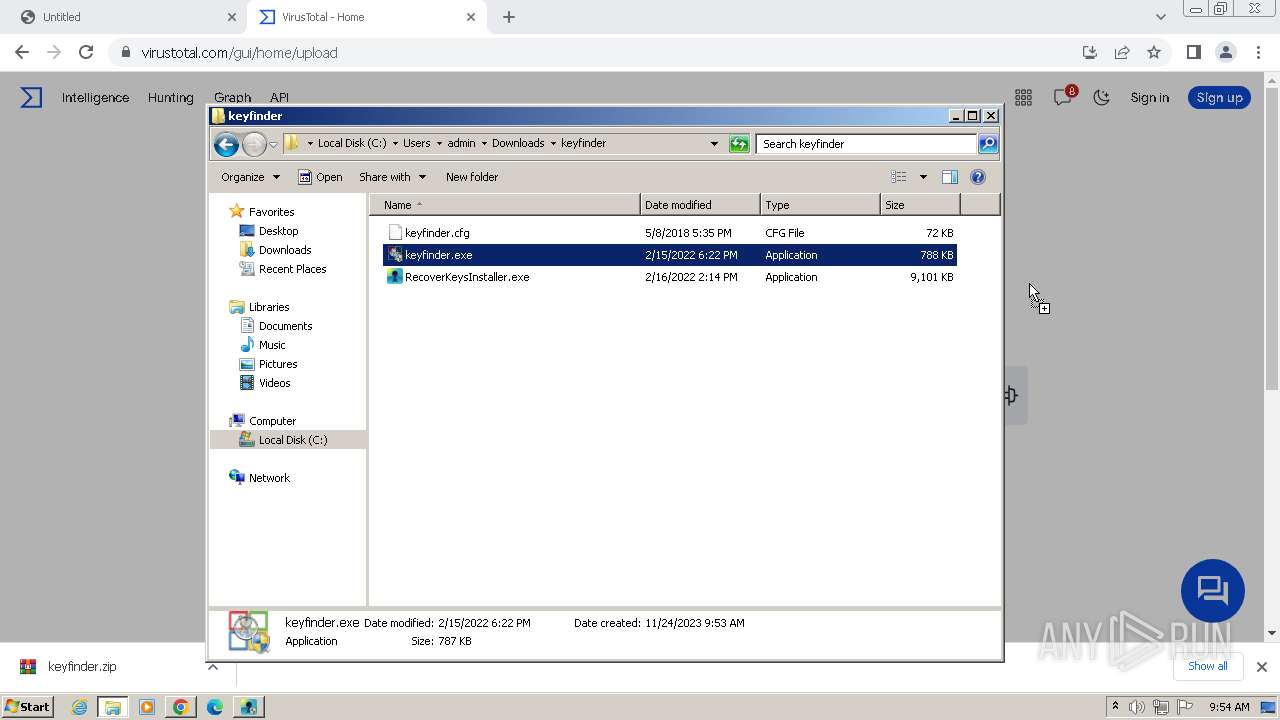1280x720 pixels.
Task: Click the Explorer help icon
Action: tap(978, 177)
